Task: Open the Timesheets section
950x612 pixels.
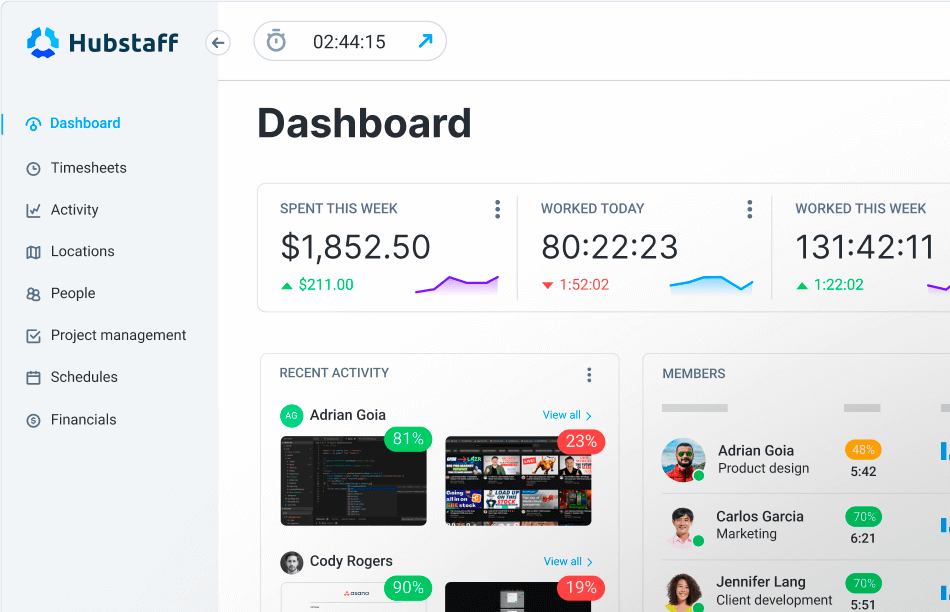Action: 88,167
